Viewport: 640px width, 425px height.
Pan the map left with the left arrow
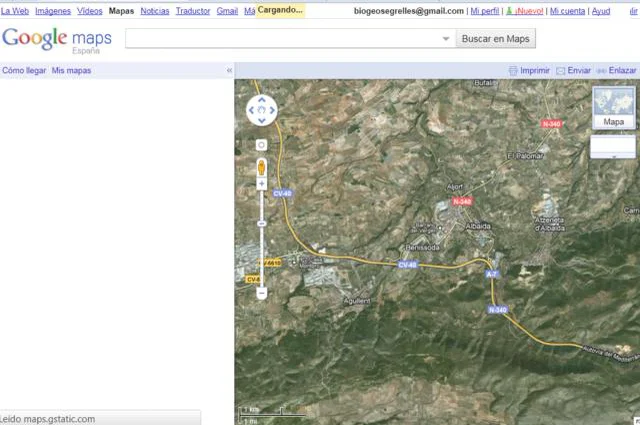point(251,110)
